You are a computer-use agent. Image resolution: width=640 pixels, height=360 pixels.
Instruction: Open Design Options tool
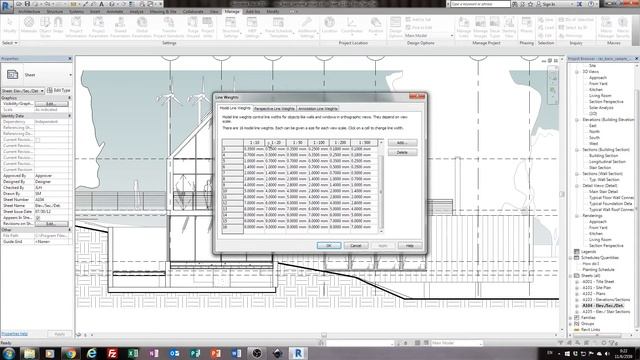pyautogui.click(x=395, y=27)
